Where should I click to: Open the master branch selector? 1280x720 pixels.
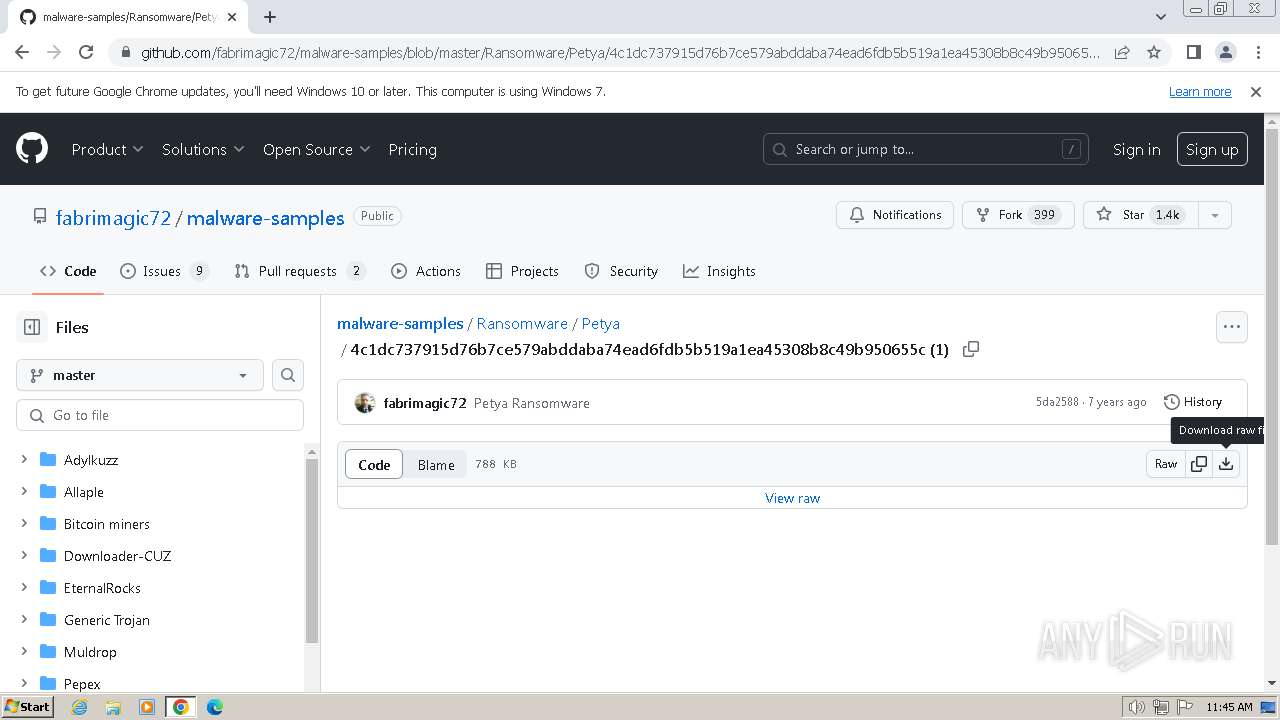[x=140, y=375]
